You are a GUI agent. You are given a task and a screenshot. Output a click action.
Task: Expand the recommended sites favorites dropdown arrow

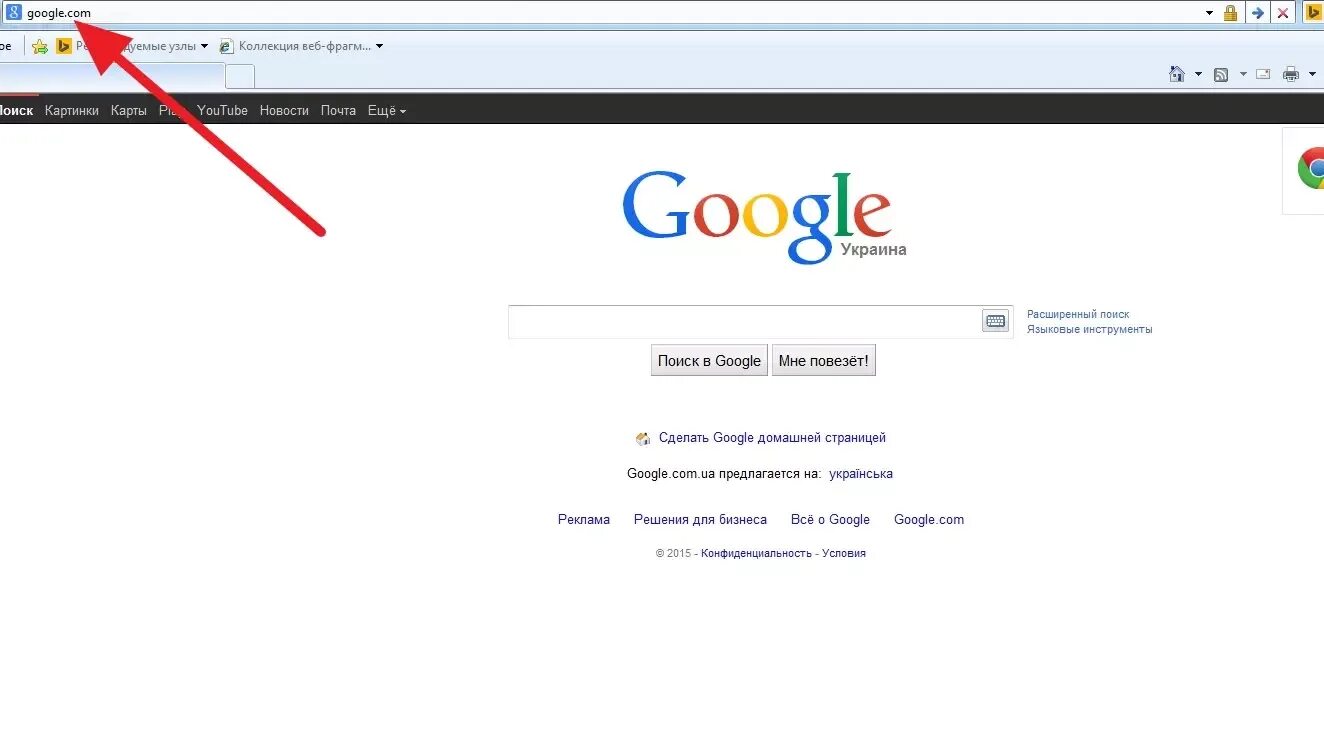[x=204, y=46]
